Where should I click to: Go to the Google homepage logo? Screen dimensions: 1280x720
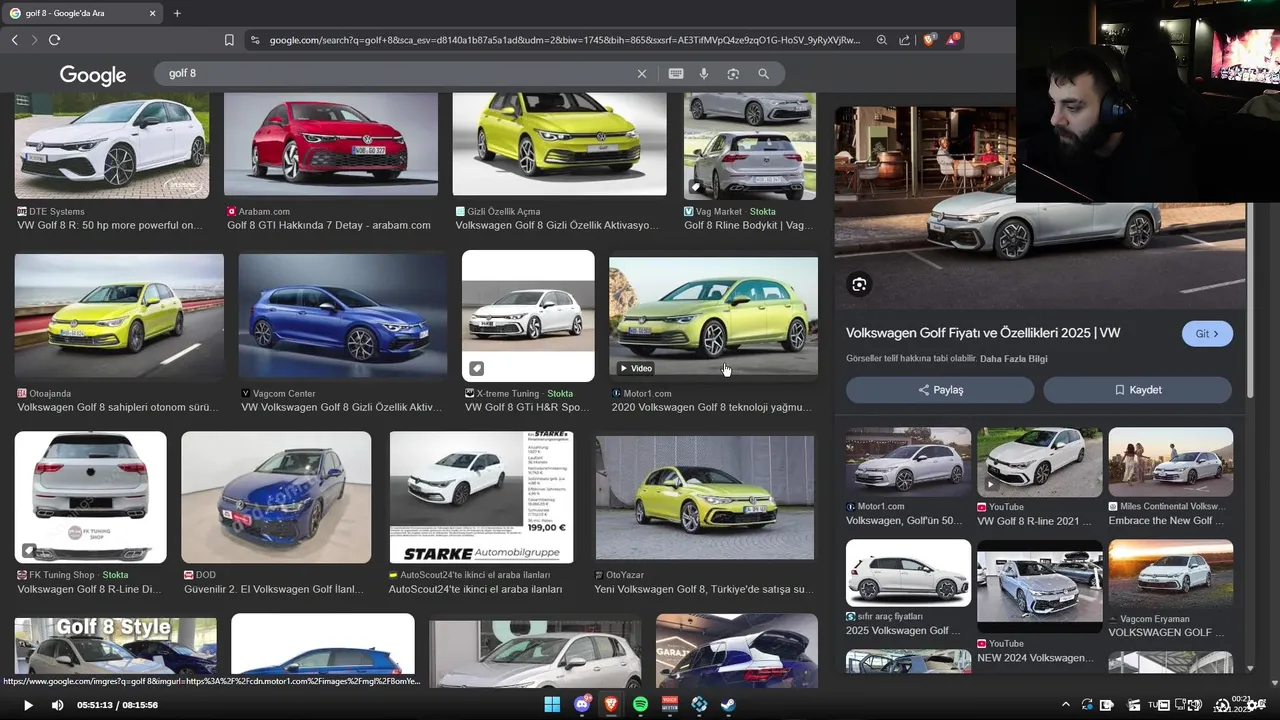(93, 75)
